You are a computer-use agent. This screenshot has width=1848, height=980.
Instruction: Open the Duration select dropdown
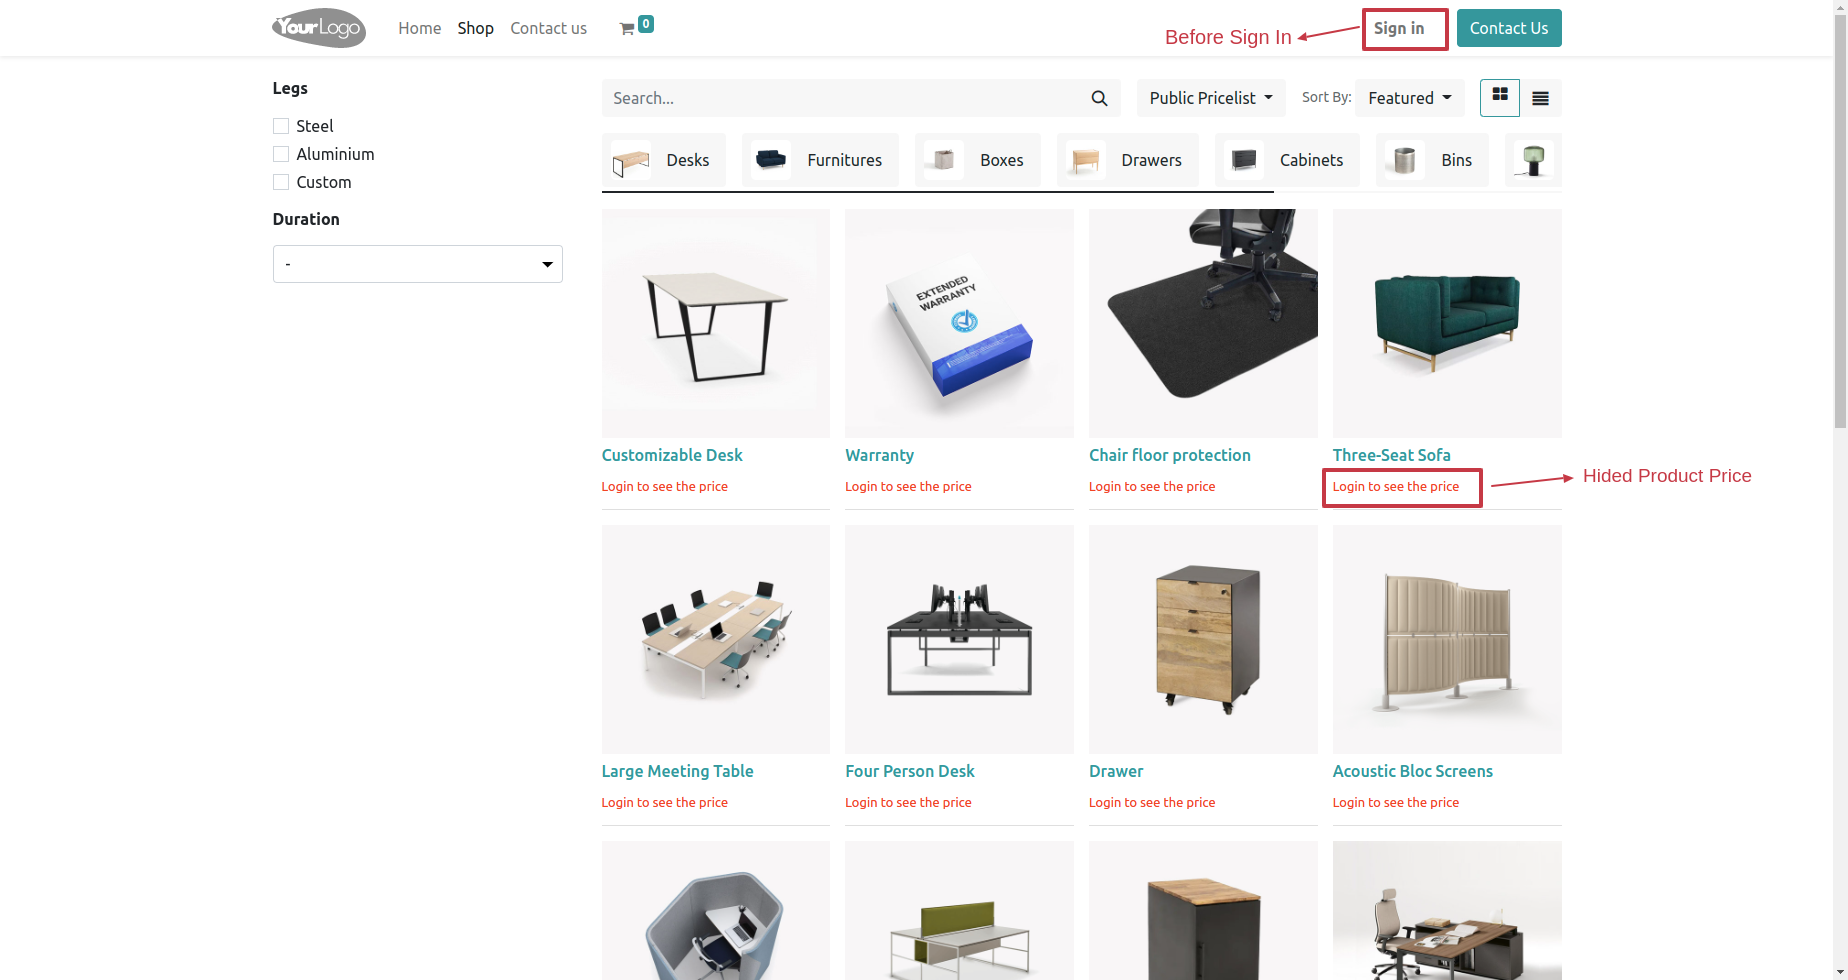click(x=418, y=264)
